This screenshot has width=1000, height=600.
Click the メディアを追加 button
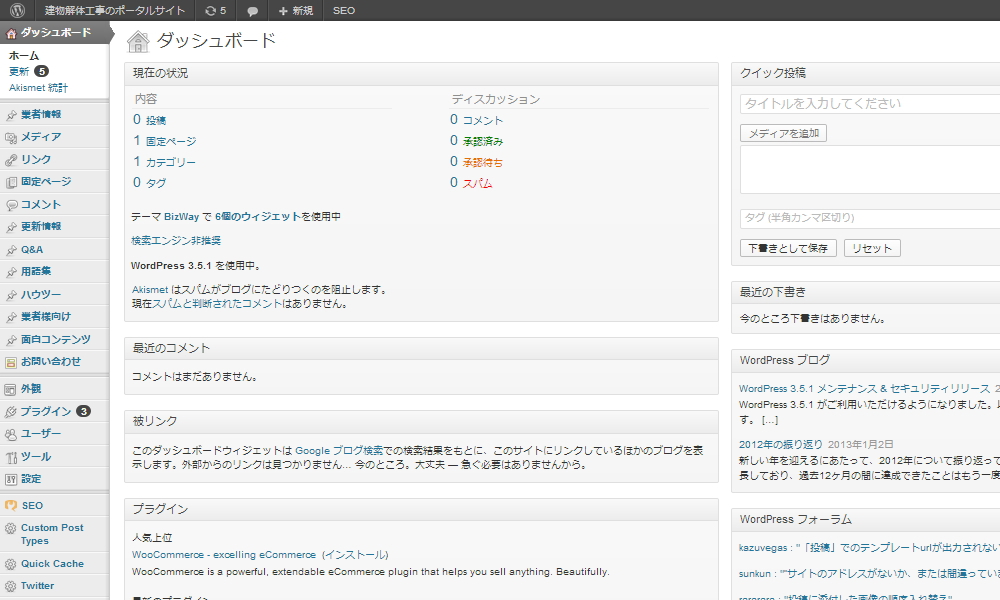[x=783, y=133]
